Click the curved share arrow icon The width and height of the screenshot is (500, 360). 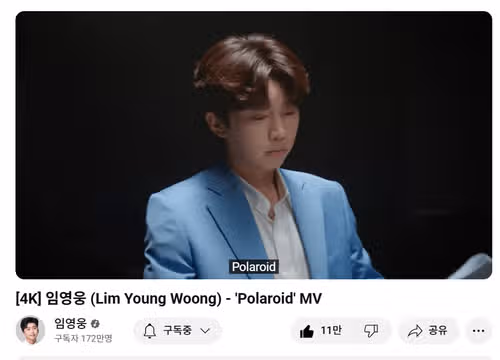click(415, 331)
